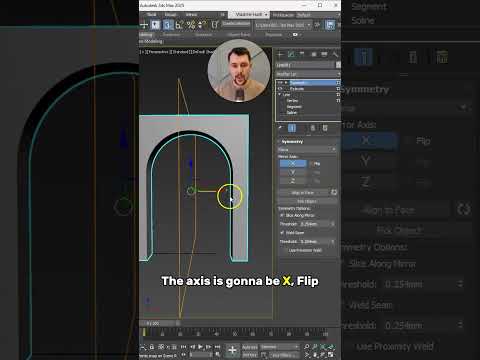Click Use Proximity Weld button
This screenshot has height=360, width=480.
coord(305,250)
